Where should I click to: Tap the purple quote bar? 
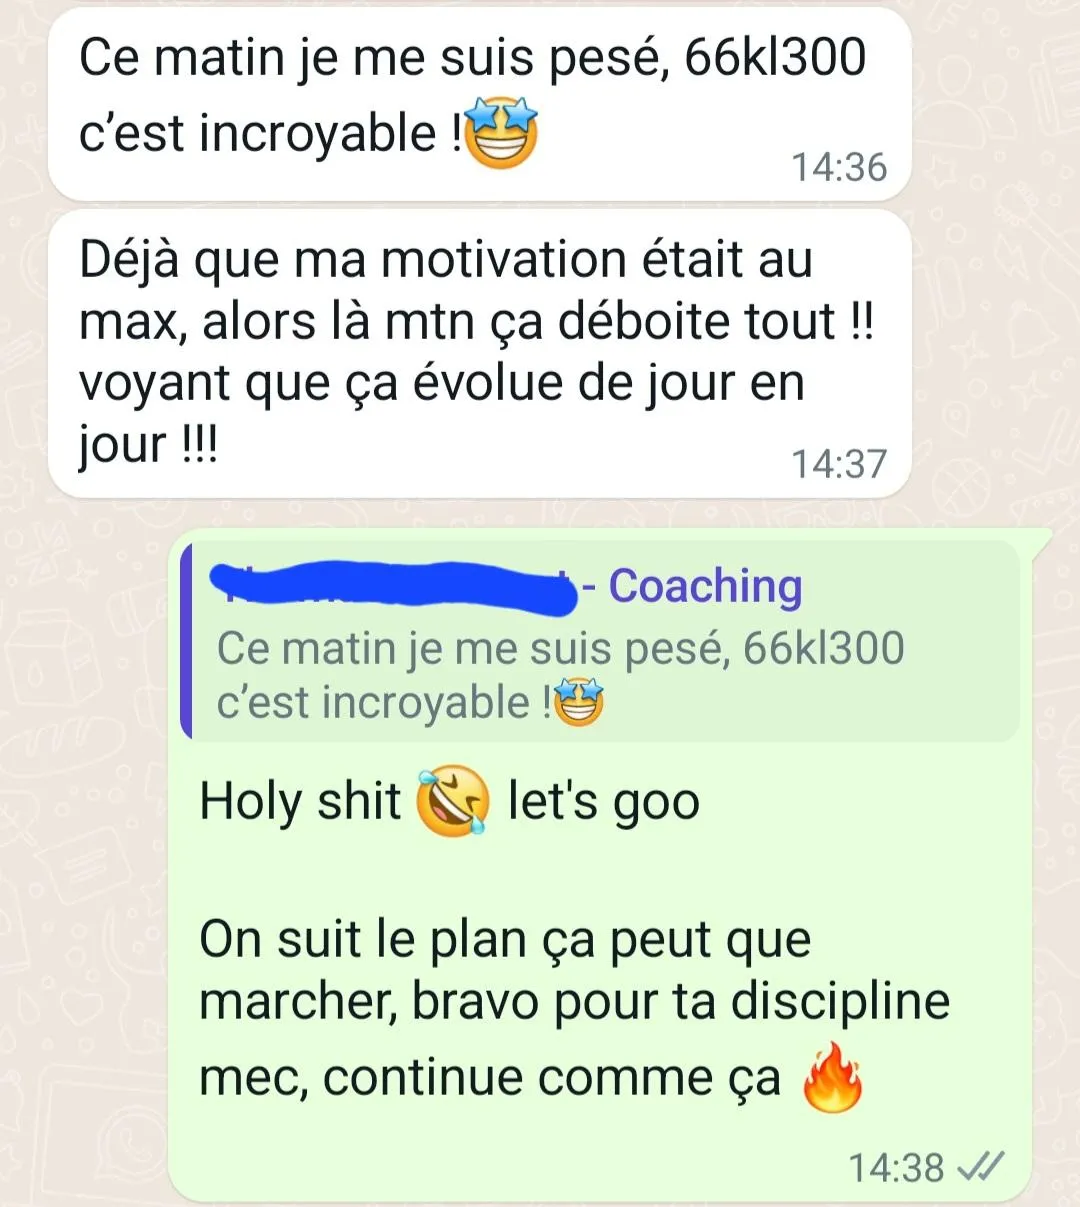[x=186, y=642]
